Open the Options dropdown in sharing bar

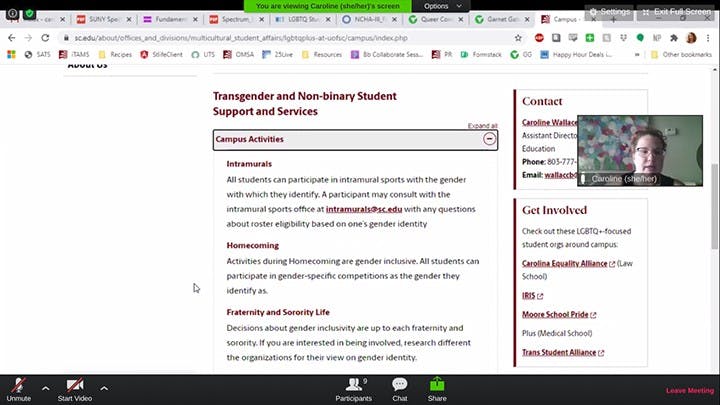tap(441, 6)
